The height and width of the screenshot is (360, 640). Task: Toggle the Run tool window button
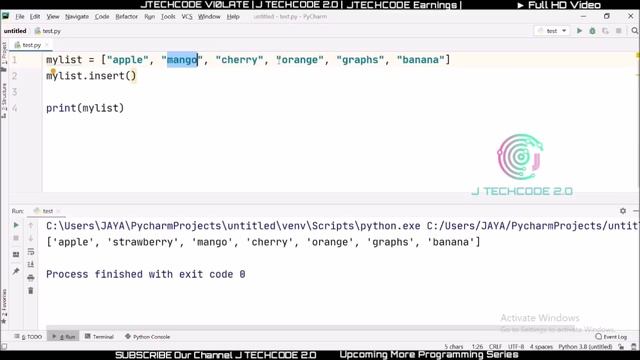coord(64,337)
